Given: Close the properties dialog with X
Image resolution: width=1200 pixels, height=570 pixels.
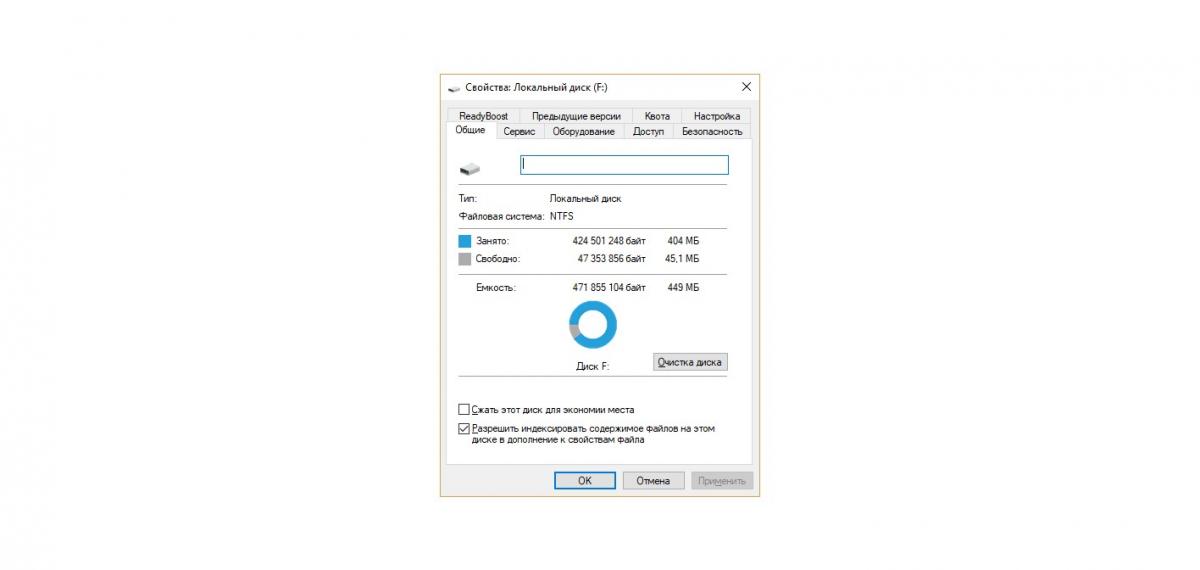Looking at the screenshot, I should (746, 87).
